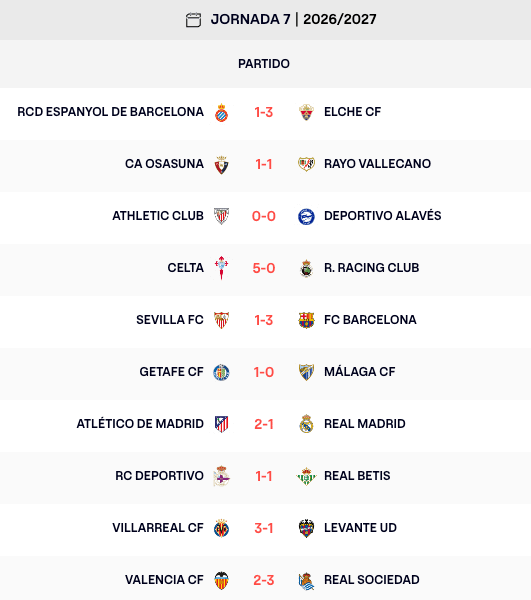
Task: Select the PARTIDO column header
Action: click(x=264, y=64)
